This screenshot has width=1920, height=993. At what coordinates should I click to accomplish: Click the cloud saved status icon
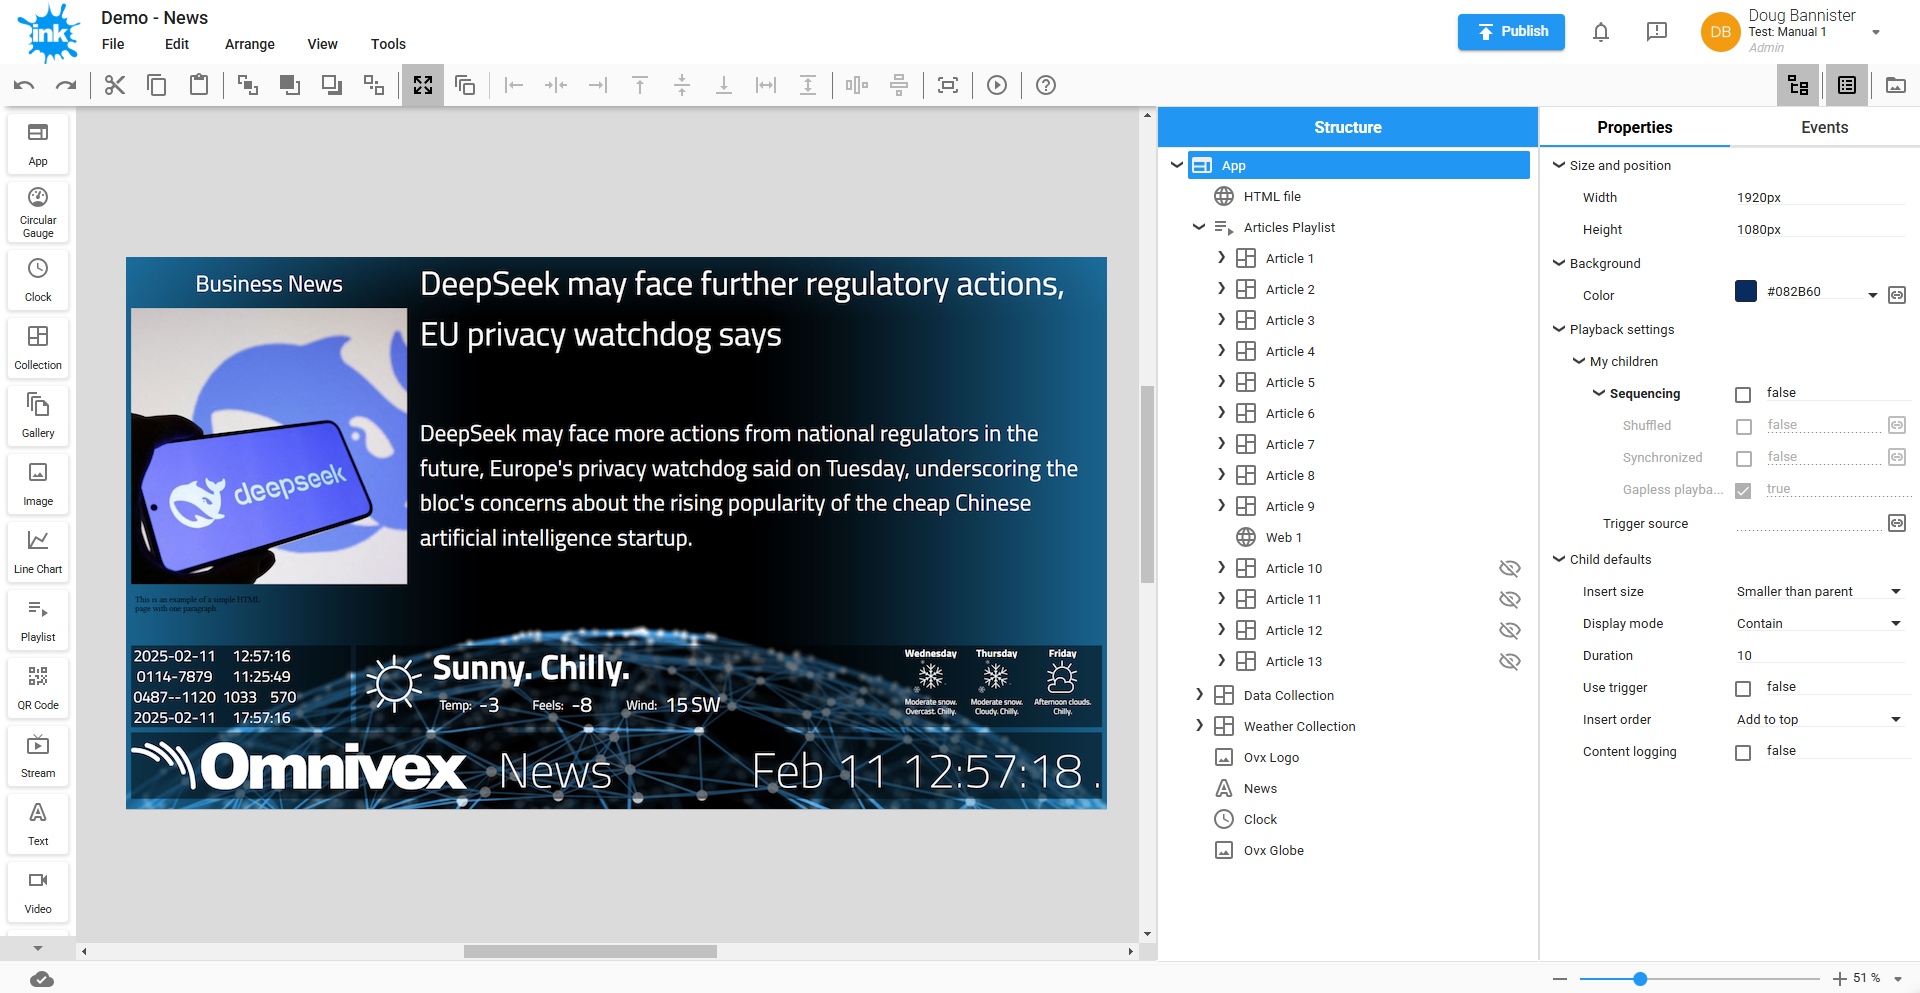click(x=42, y=979)
